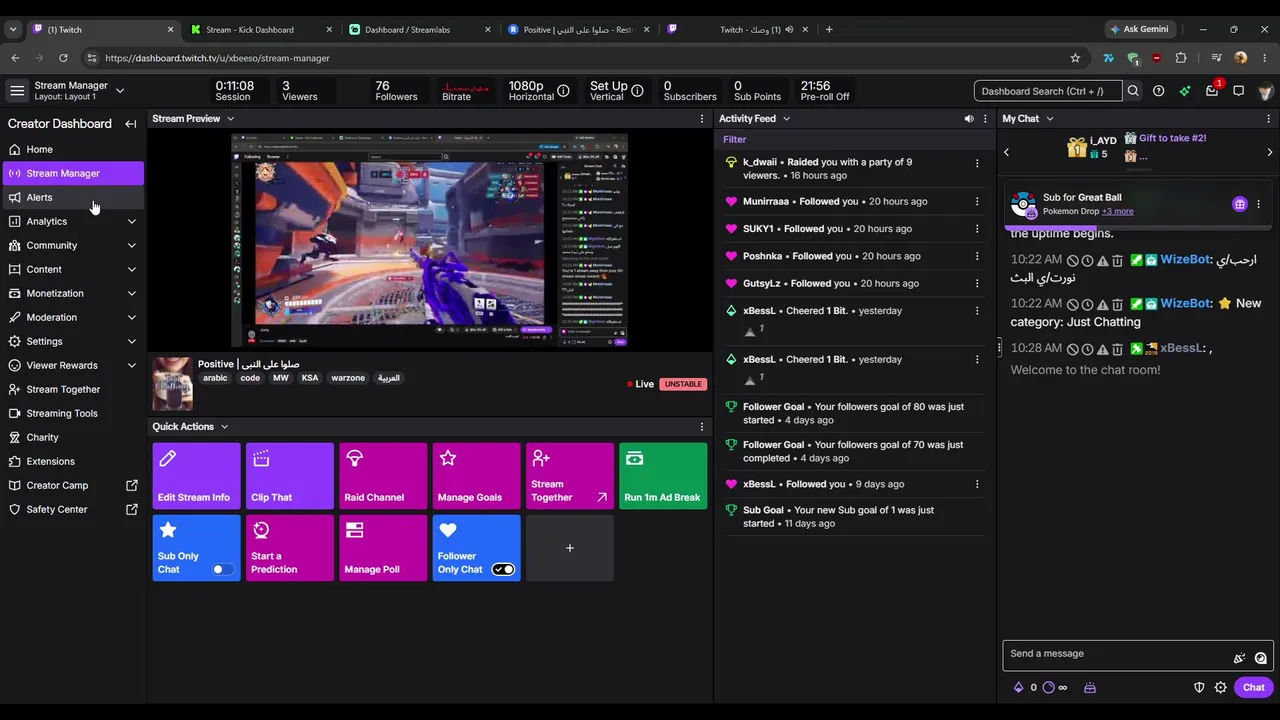Viewport: 1280px width, 720px height.
Task: Mute Activity Feed sound alerts
Action: pos(969,119)
